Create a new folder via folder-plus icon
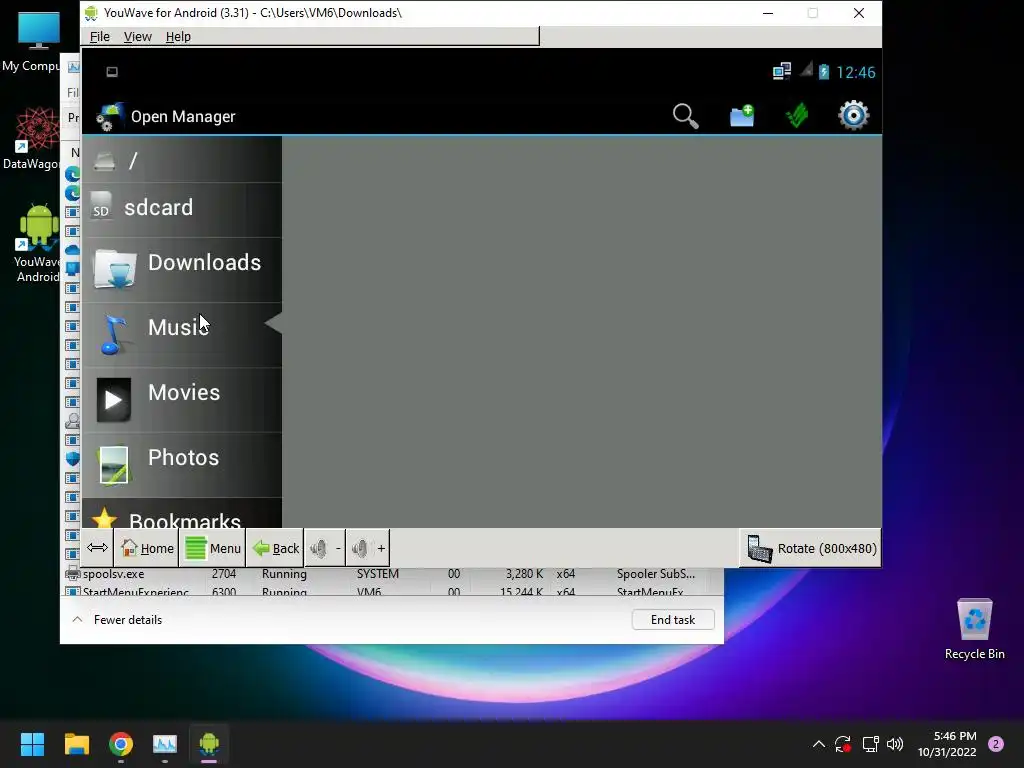 coord(742,116)
